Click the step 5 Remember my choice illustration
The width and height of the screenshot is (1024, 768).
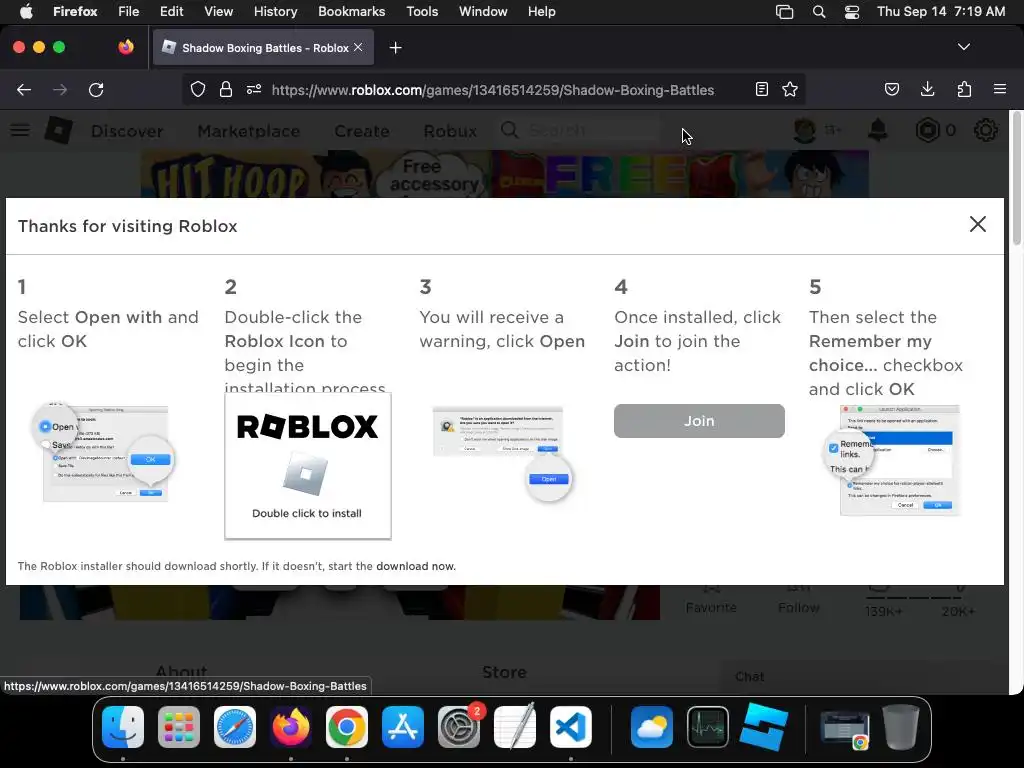click(x=892, y=460)
